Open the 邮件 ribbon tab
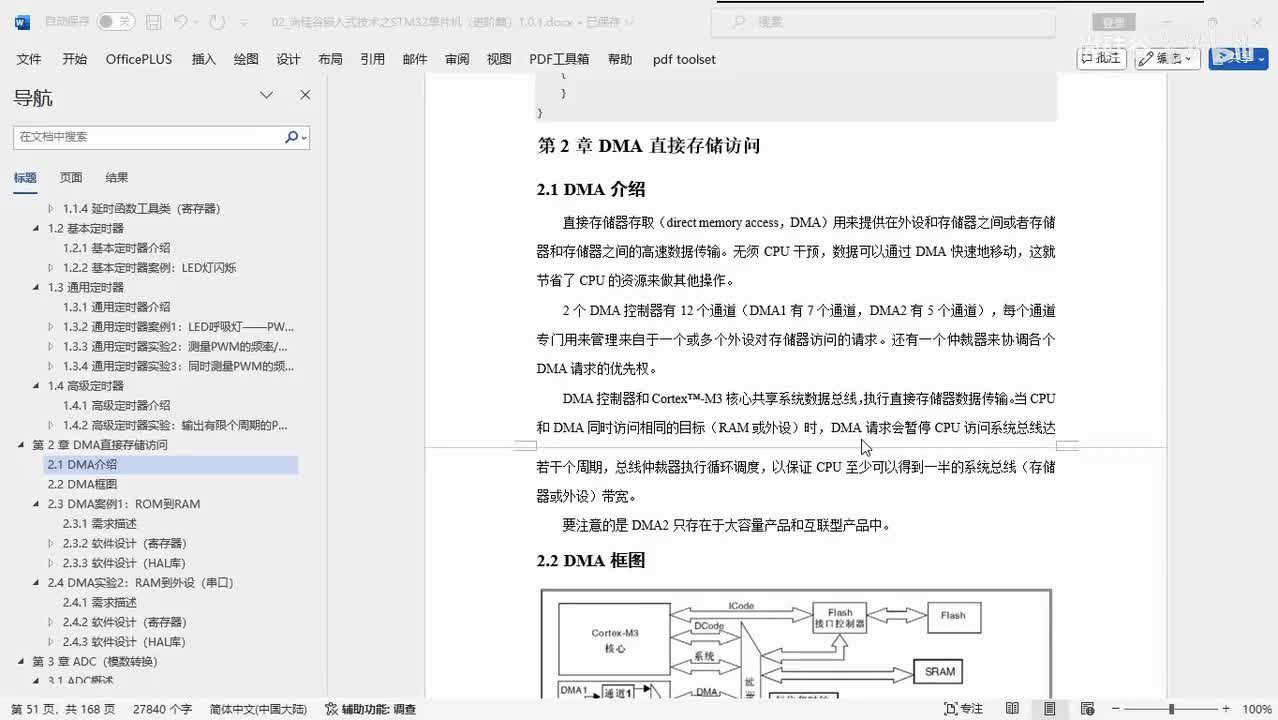The height and width of the screenshot is (720, 1278). (x=415, y=59)
